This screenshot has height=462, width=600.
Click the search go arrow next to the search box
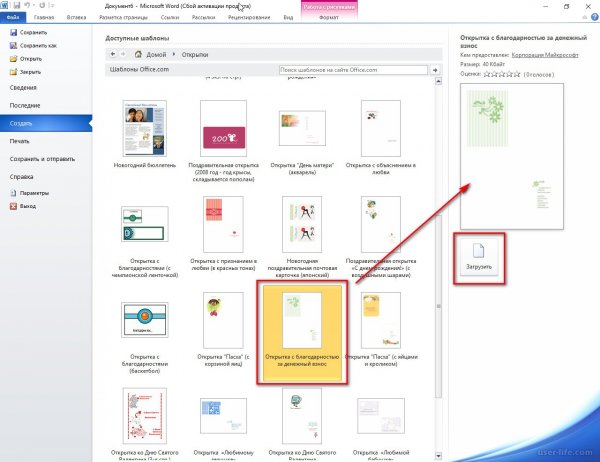coord(435,71)
